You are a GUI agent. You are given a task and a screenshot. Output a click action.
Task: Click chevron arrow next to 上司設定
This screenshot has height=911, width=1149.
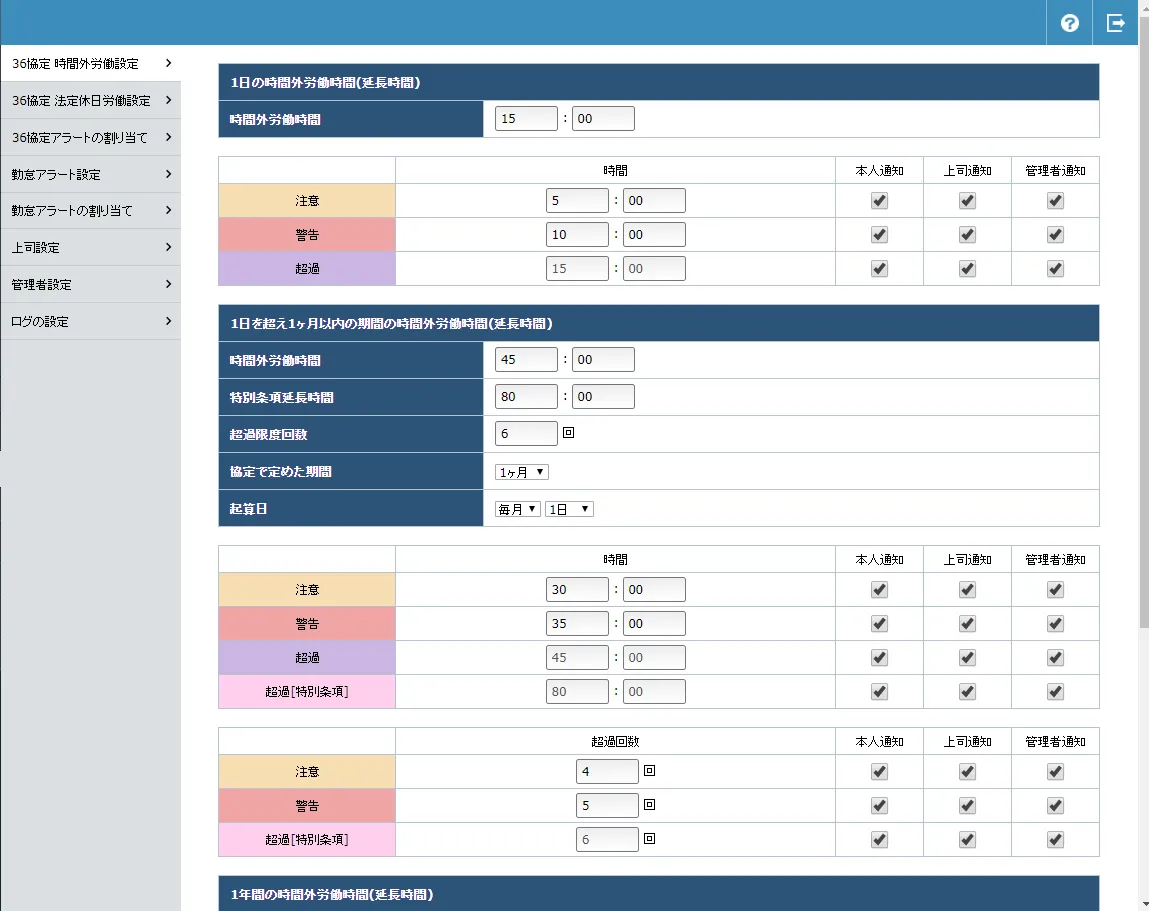[x=168, y=247]
